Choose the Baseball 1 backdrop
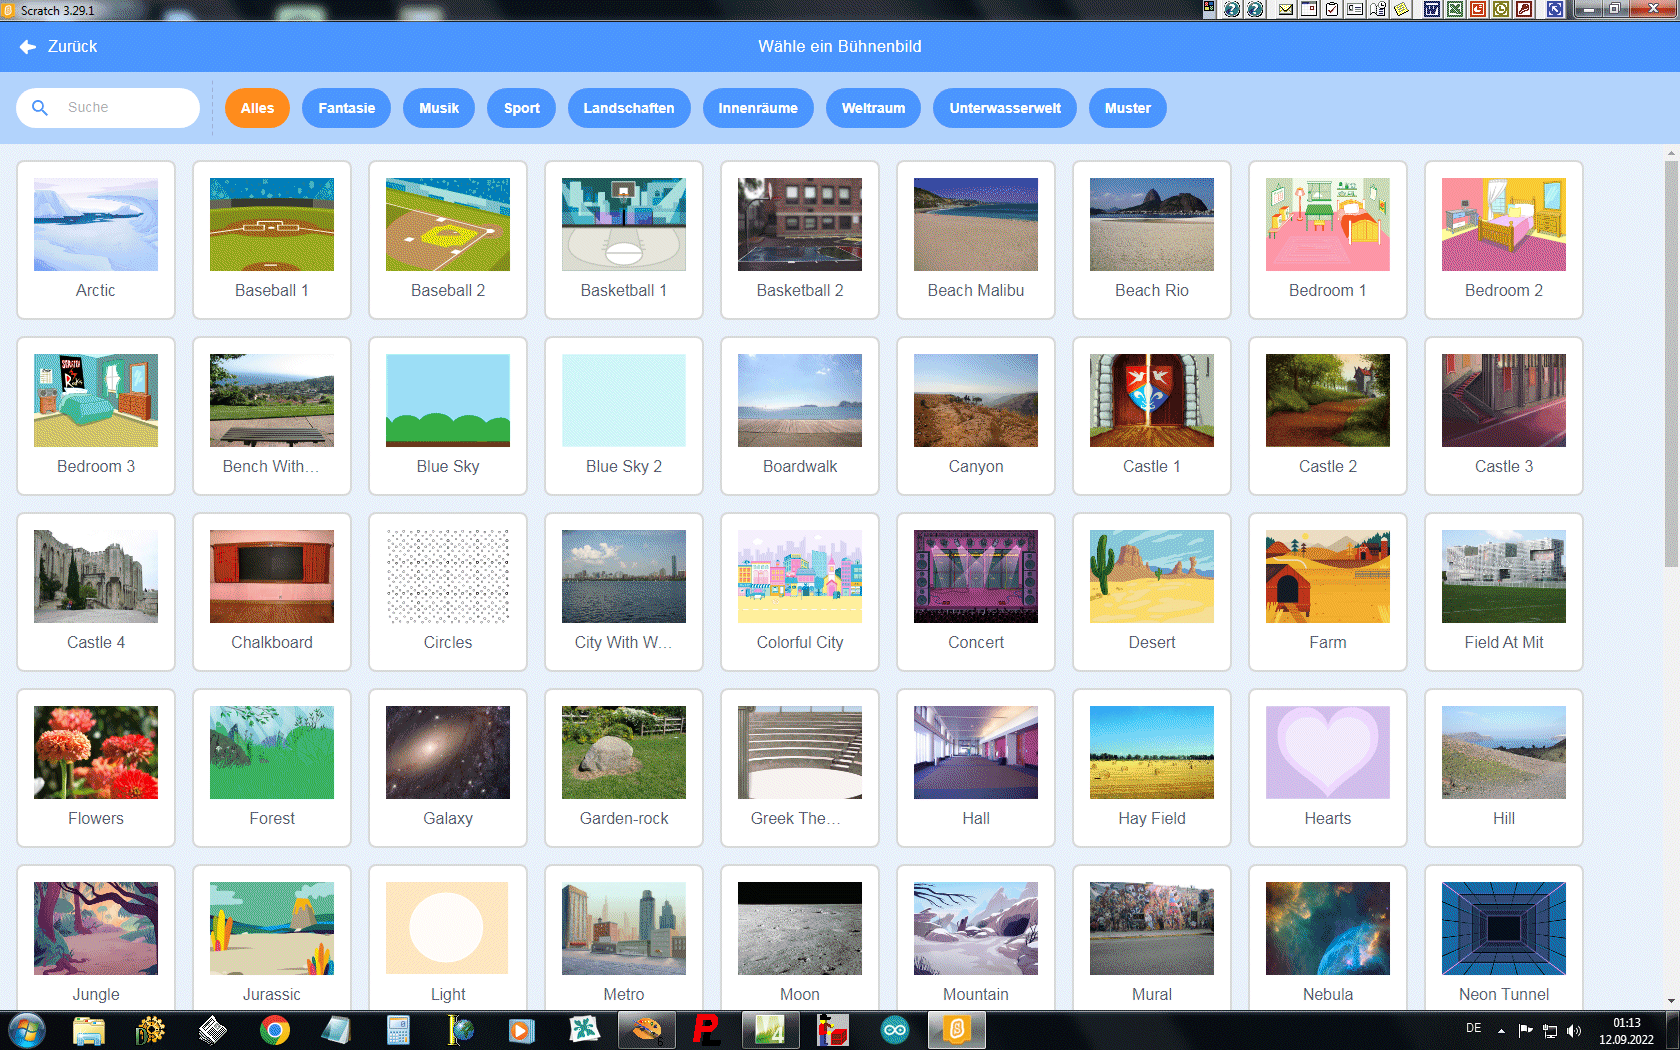This screenshot has width=1680, height=1050. (272, 240)
